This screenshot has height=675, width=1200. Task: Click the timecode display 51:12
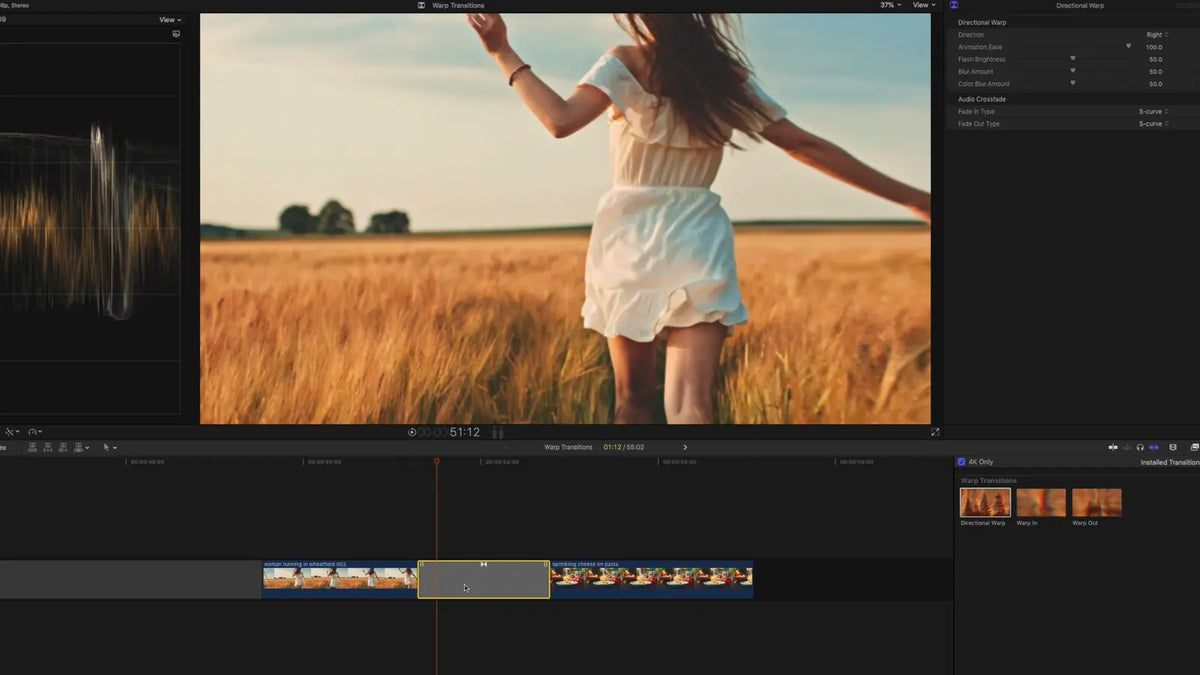465,432
